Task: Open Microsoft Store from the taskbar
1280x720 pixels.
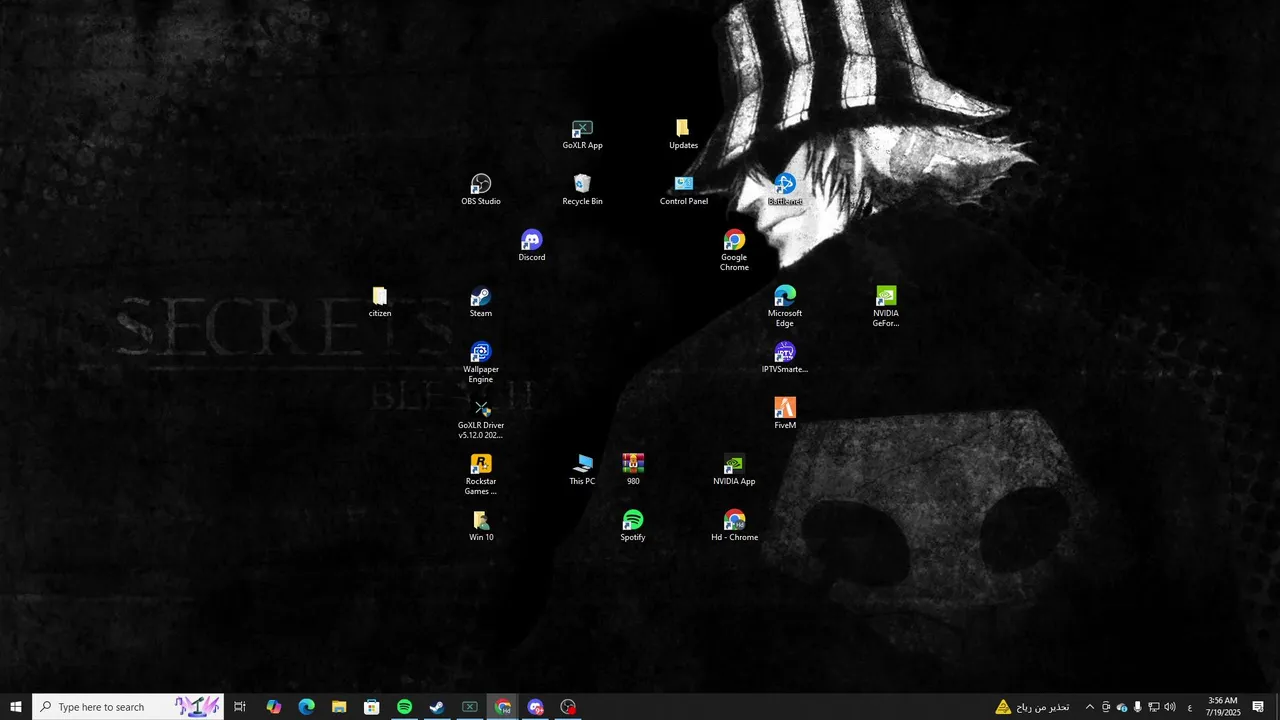Action: (x=372, y=707)
